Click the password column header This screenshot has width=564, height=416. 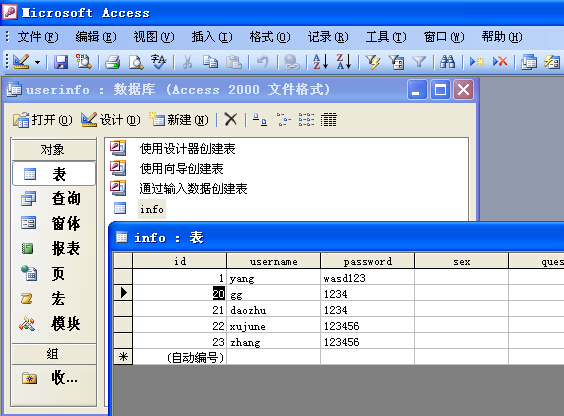tap(367, 261)
